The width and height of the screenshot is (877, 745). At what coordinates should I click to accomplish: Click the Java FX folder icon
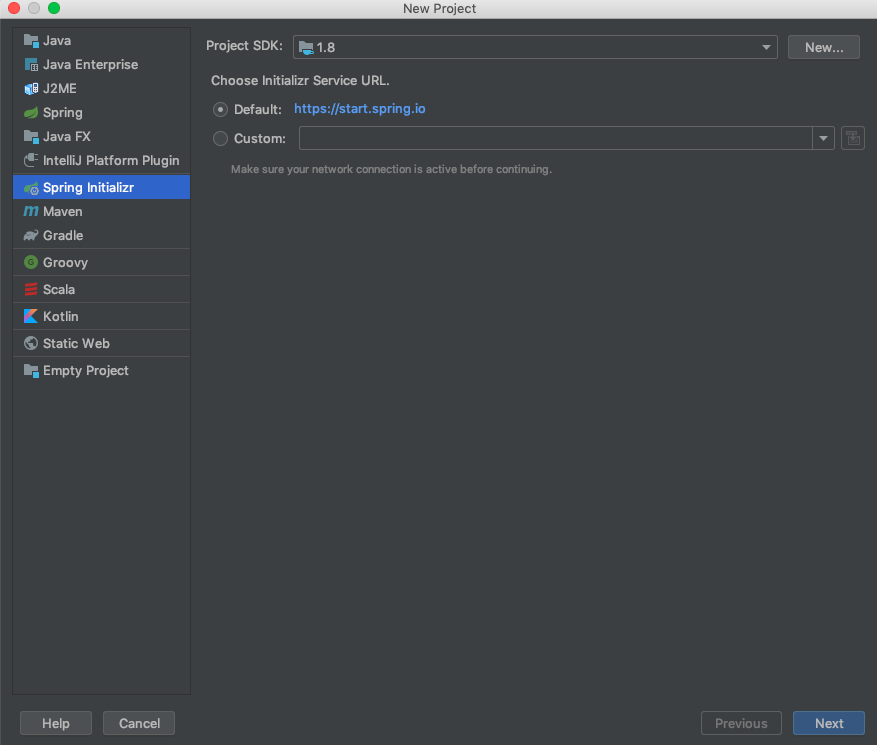coord(31,137)
